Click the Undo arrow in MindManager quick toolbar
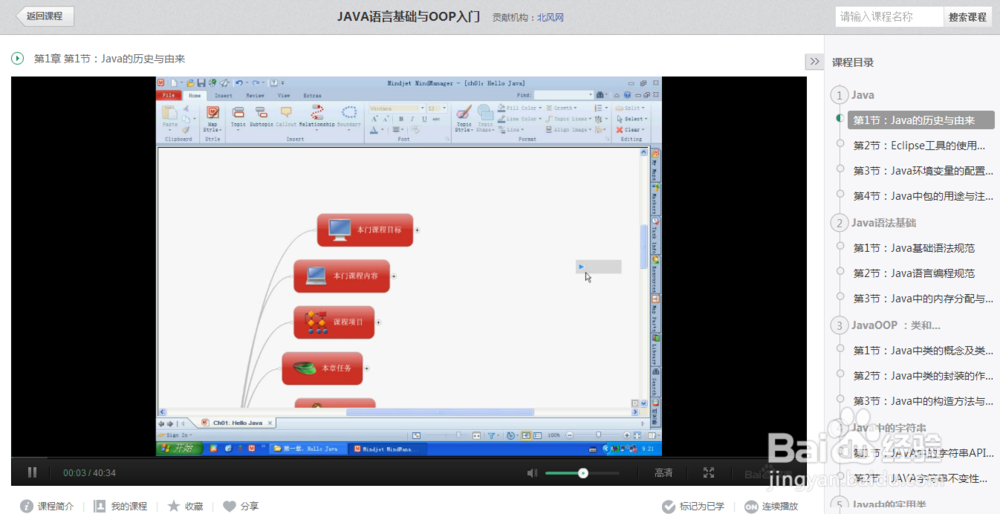This screenshot has width=1000, height=514. click(x=239, y=83)
